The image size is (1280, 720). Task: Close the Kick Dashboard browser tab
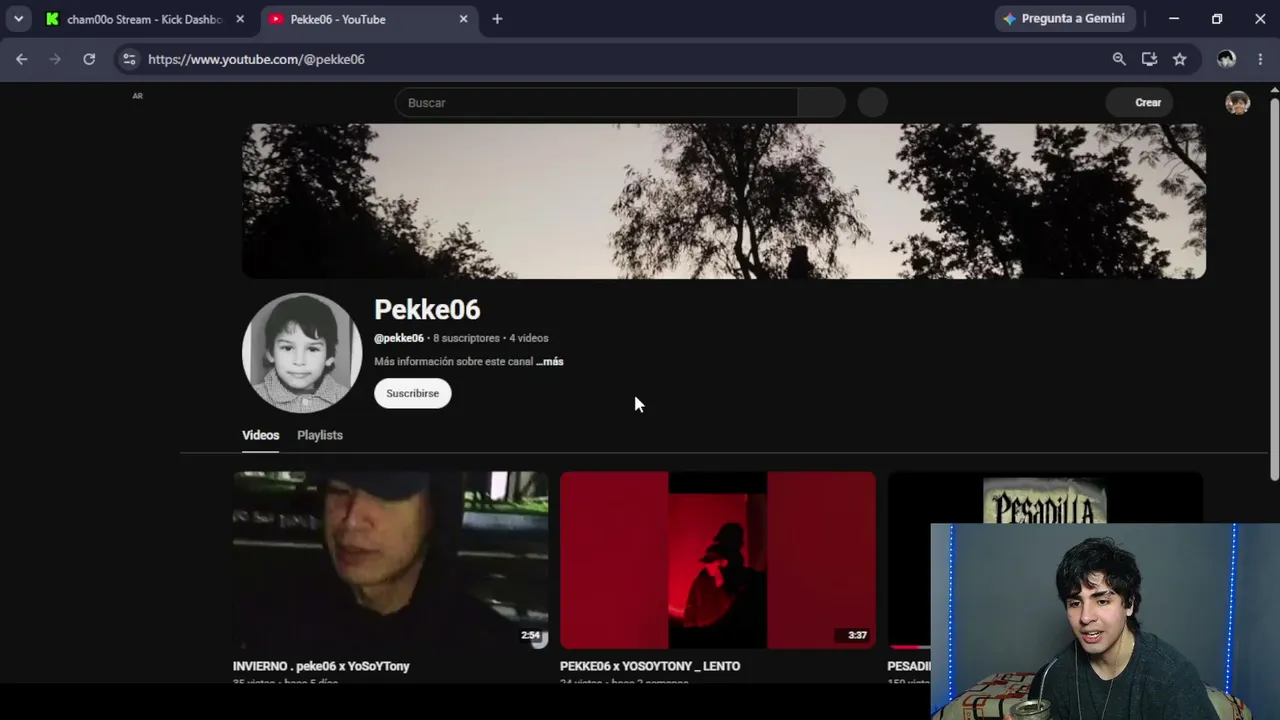pyautogui.click(x=240, y=19)
